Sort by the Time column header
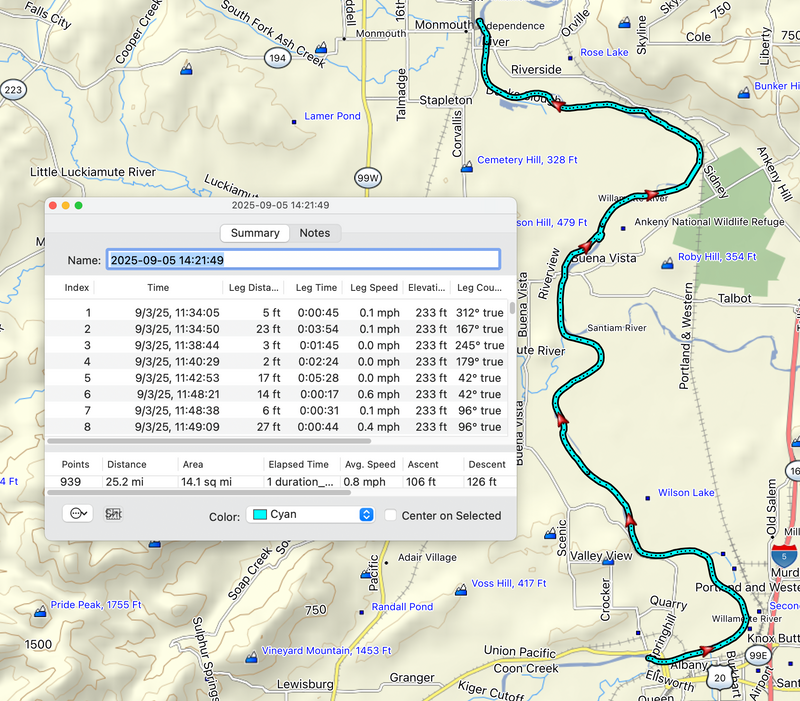This screenshot has height=701, width=800. (x=158, y=288)
